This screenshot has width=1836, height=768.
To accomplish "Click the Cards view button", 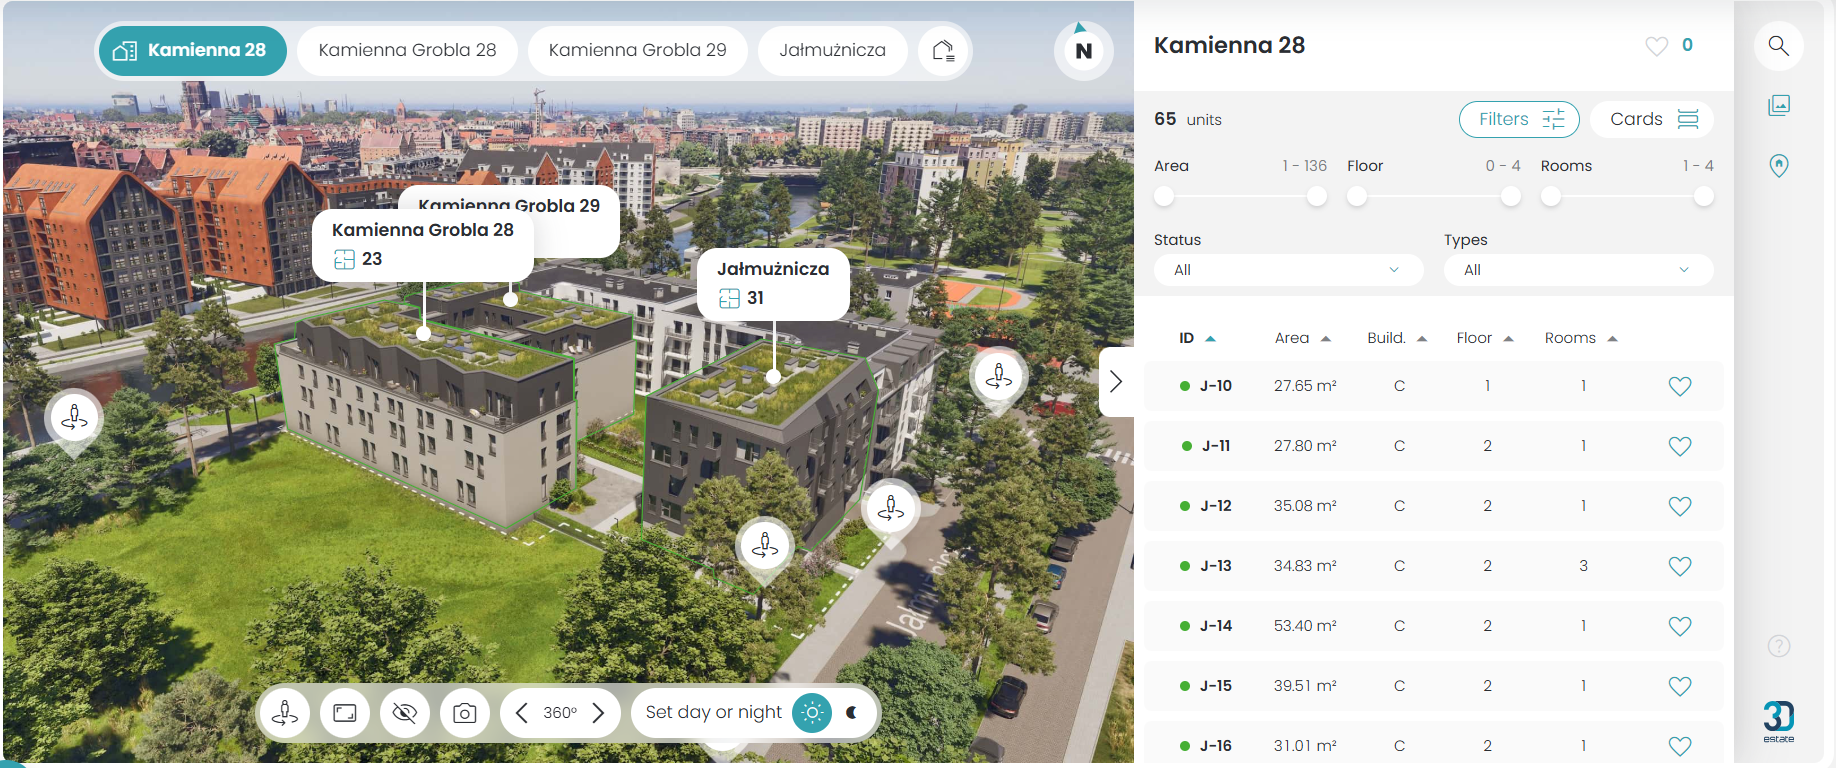I will (1653, 119).
